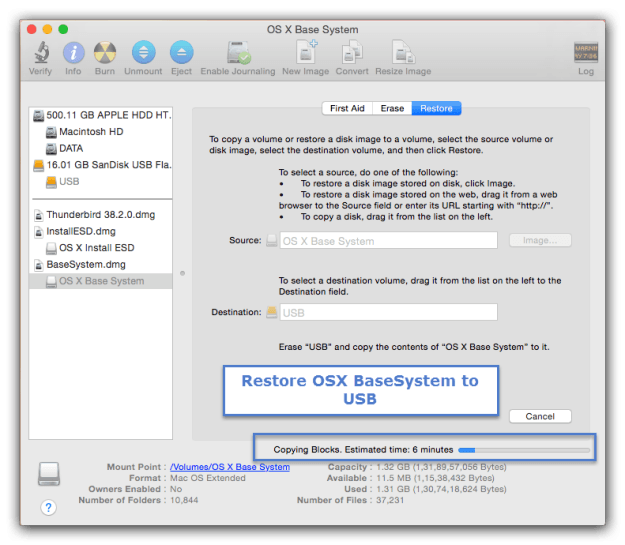Select 500.11 GB APPLE HDD HT. in sidebar
This screenshot has height=545, width=625.
tap(109, 115)
